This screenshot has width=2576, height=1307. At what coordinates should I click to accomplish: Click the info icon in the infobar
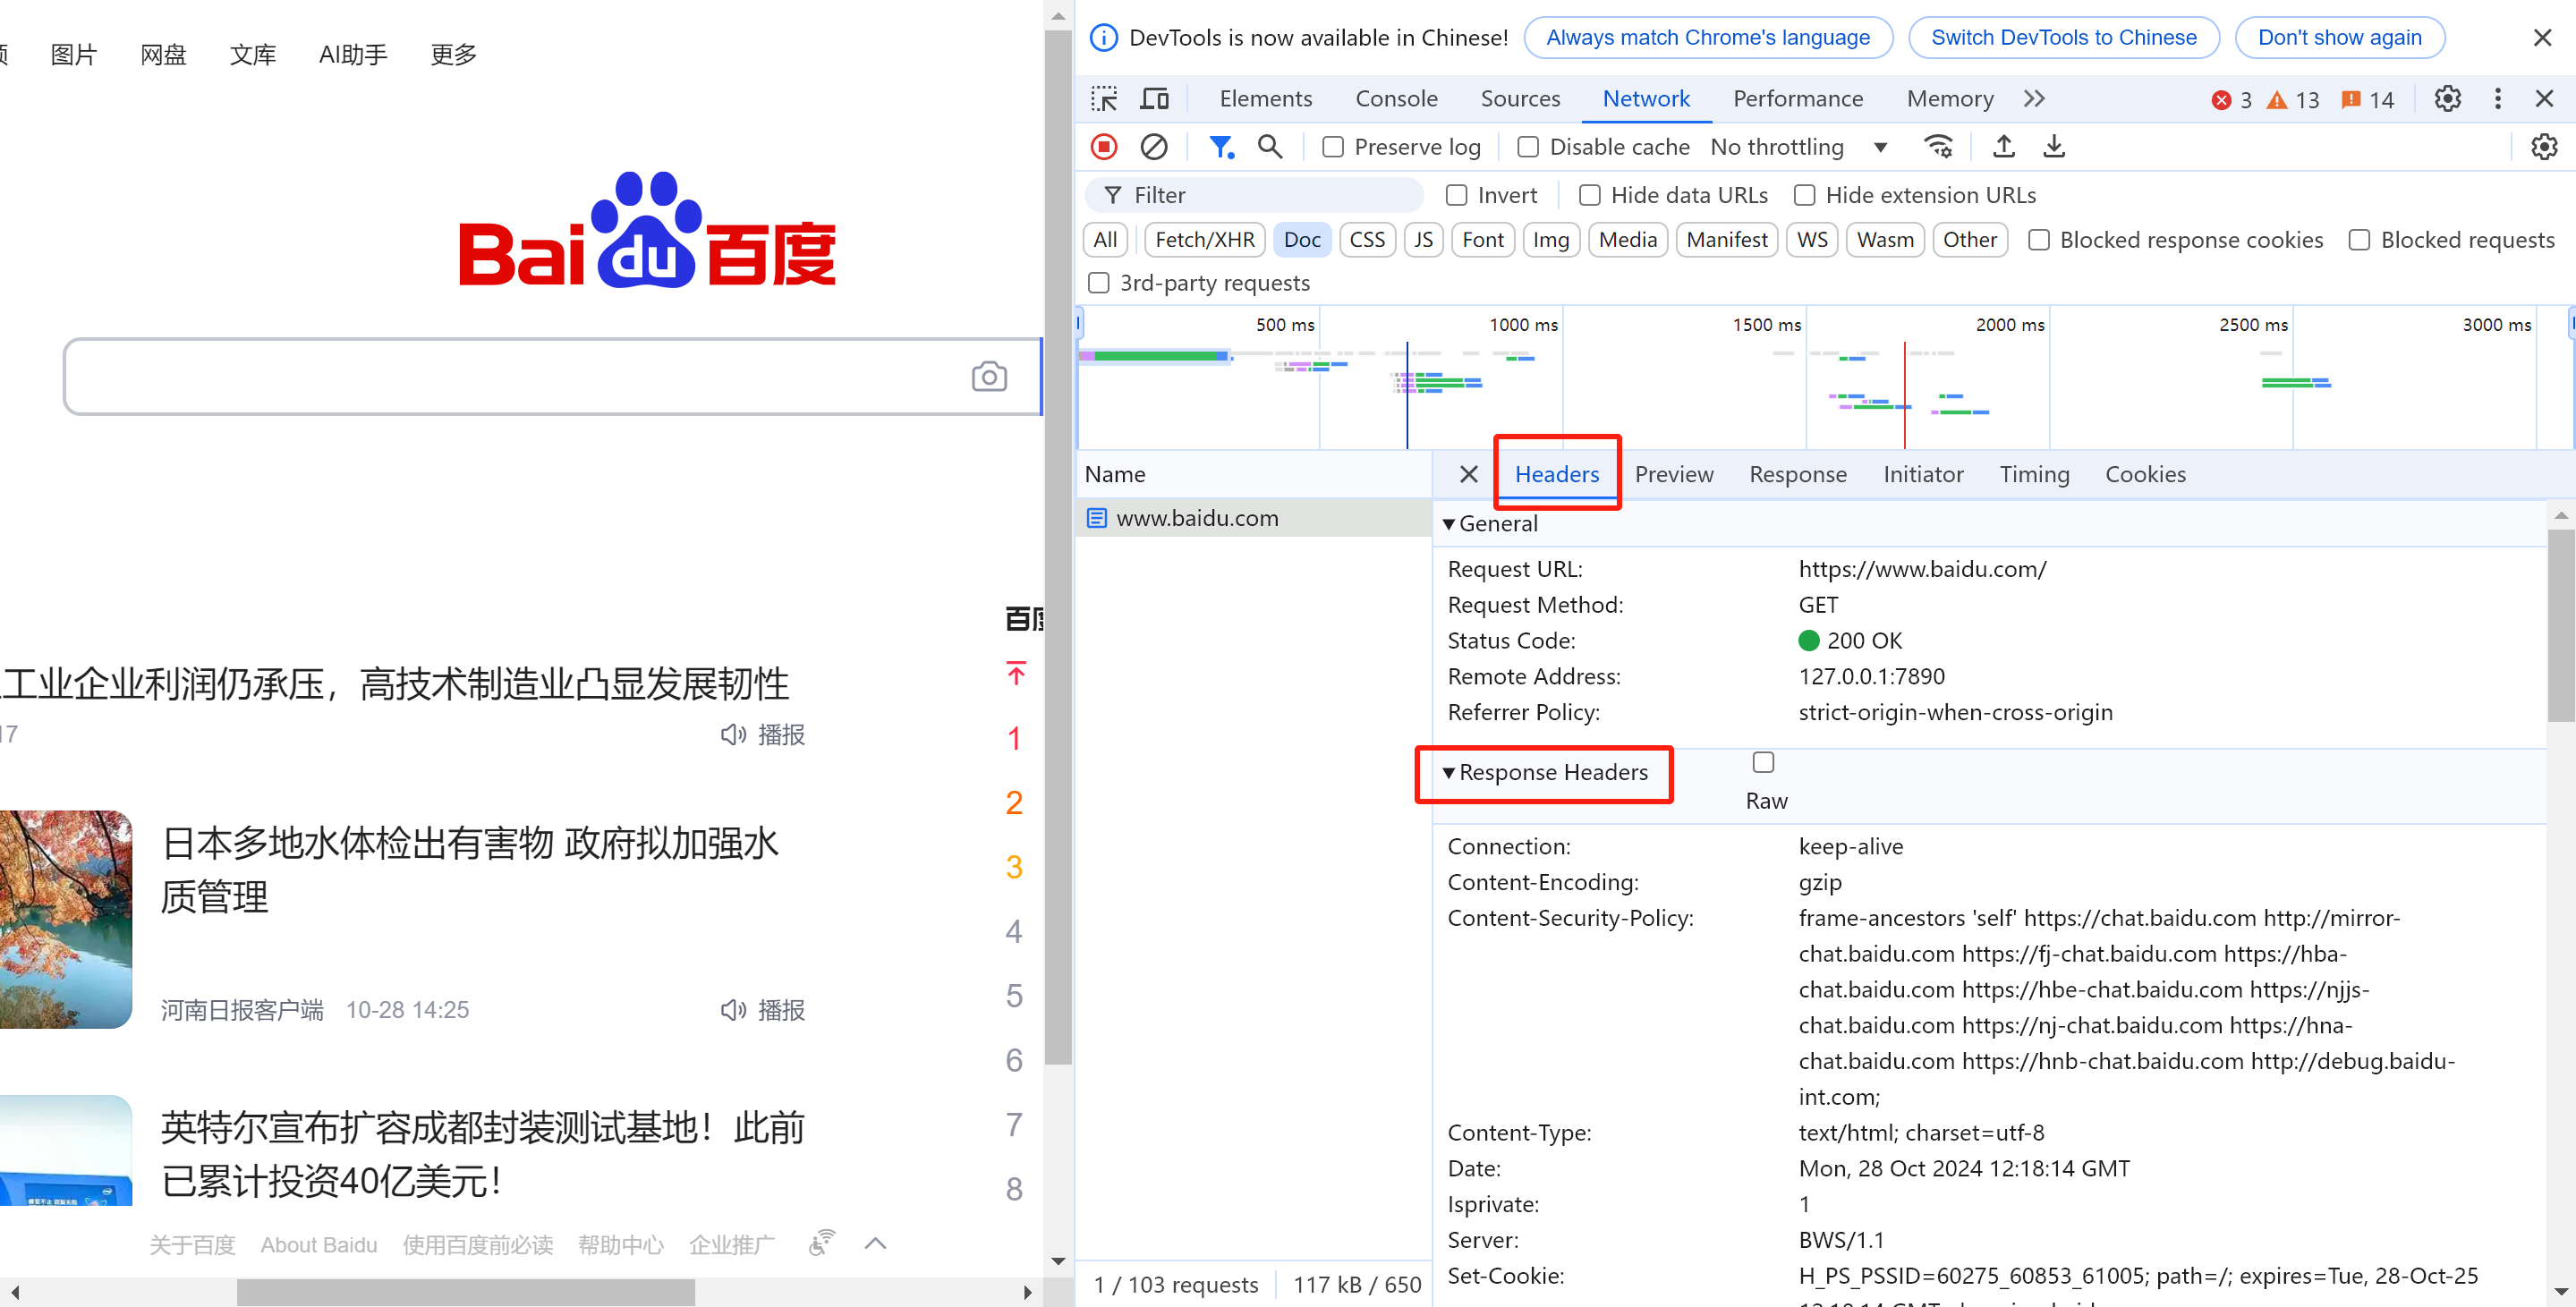1103,38
